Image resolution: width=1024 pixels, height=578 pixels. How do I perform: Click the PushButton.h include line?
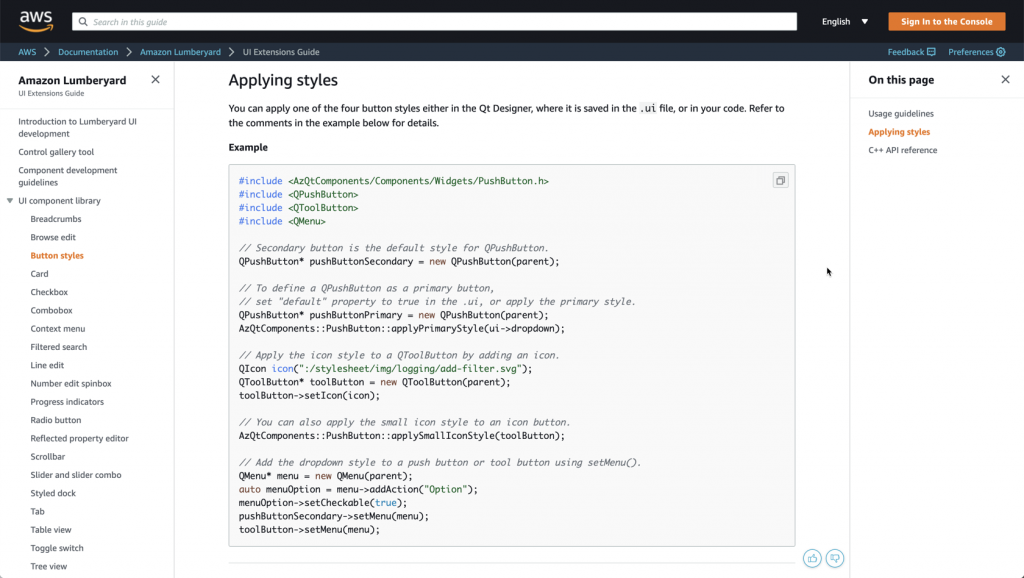(x=394, y=181)
